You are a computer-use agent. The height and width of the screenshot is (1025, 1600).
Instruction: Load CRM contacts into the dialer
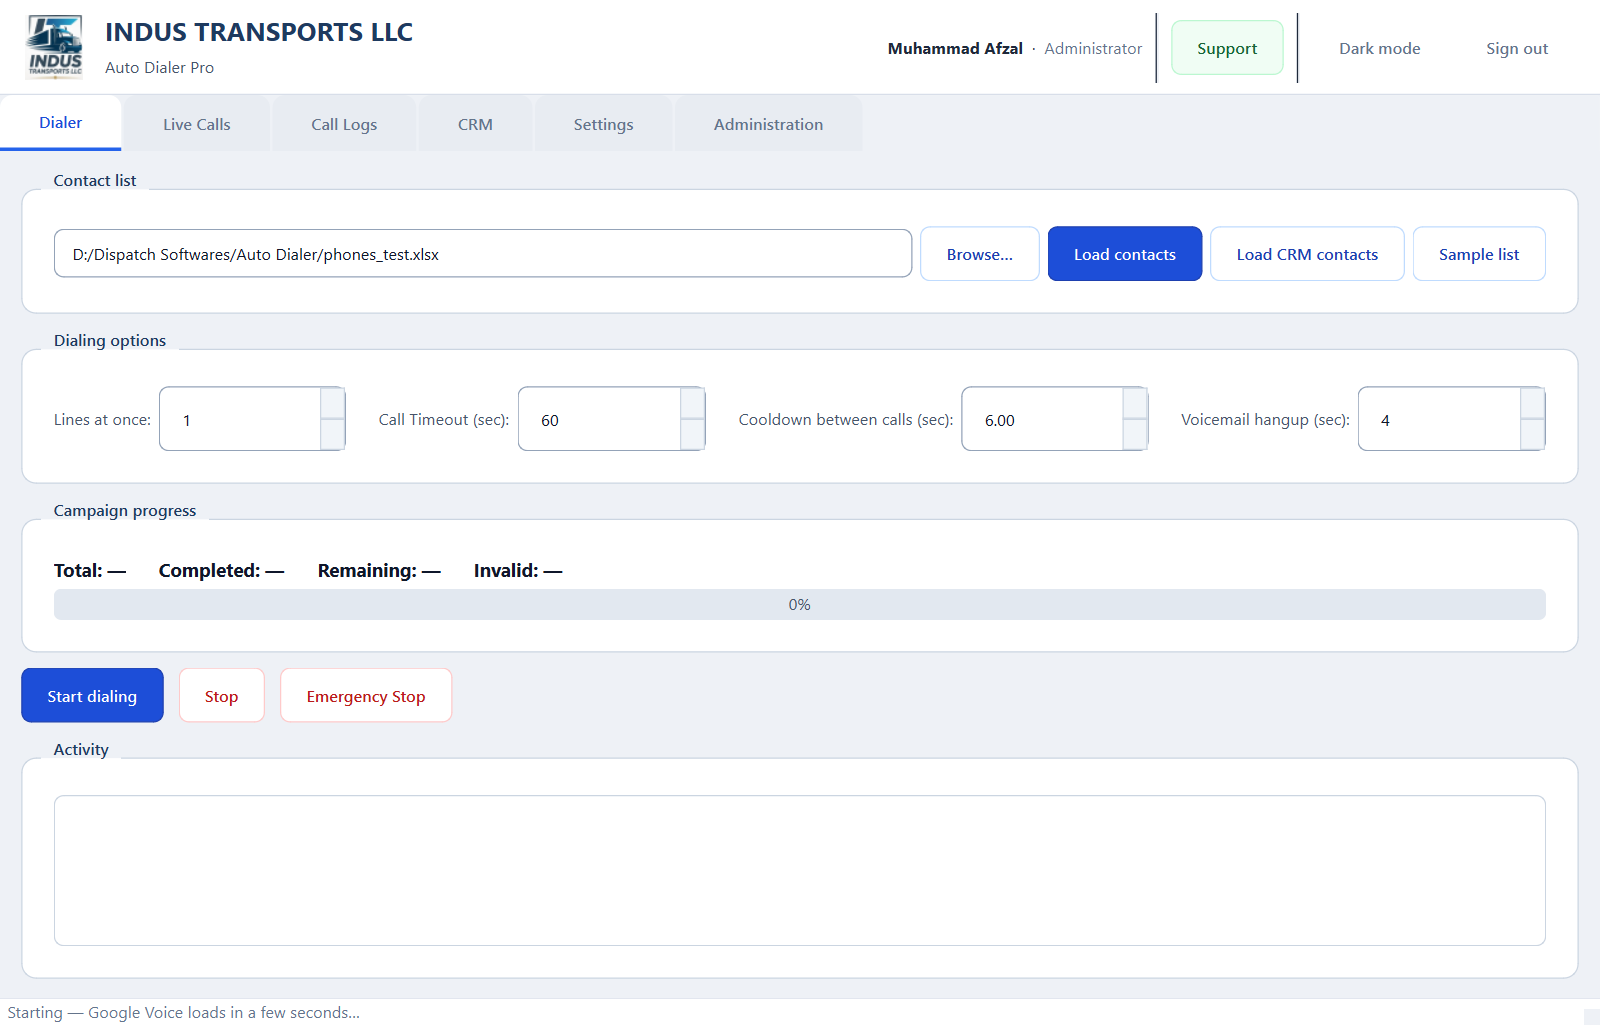[x=1307, y=254]
